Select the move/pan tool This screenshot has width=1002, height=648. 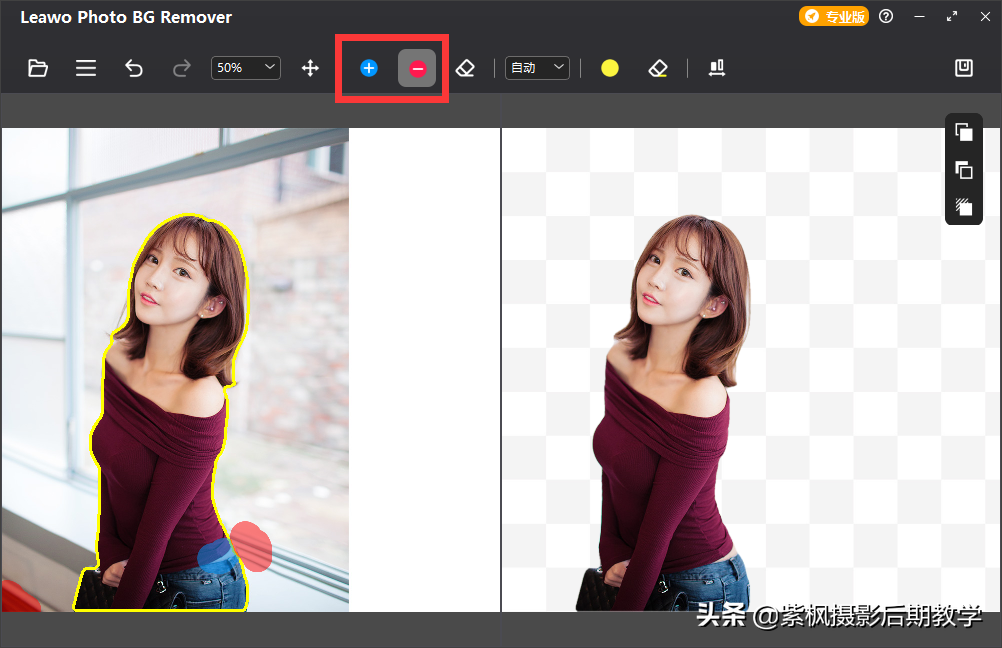click(310, 68)
